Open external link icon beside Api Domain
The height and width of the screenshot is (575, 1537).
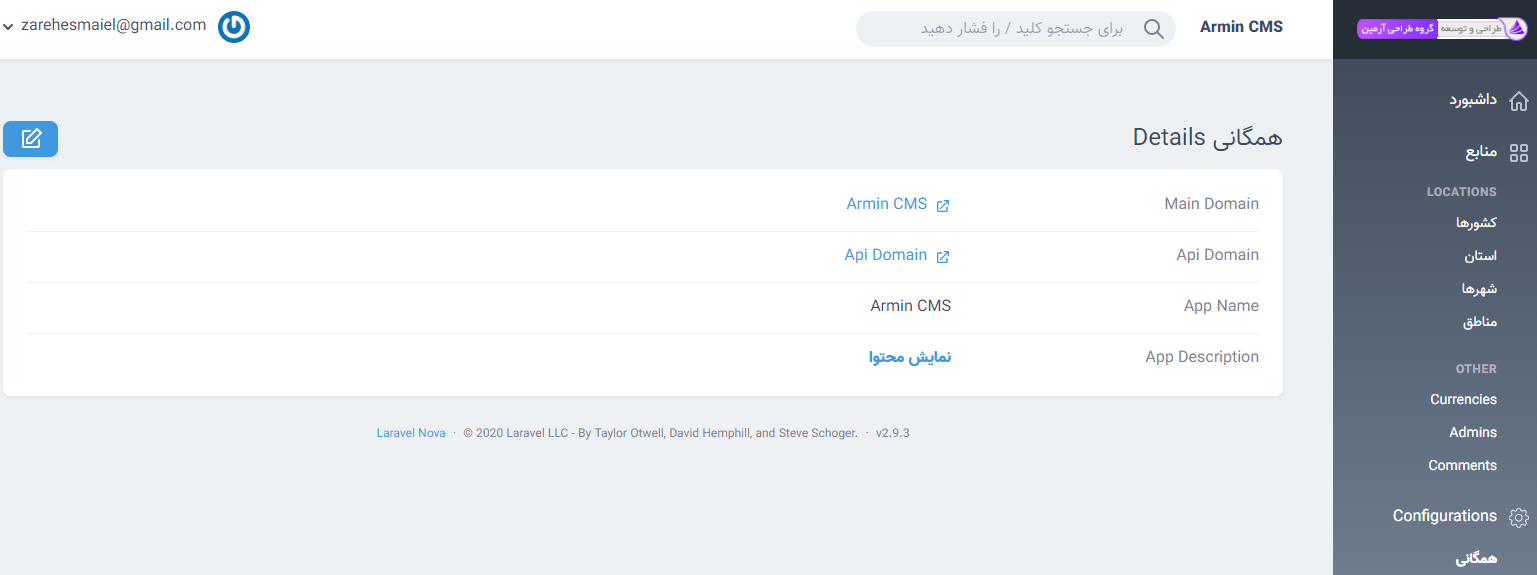tap(942, 256)
